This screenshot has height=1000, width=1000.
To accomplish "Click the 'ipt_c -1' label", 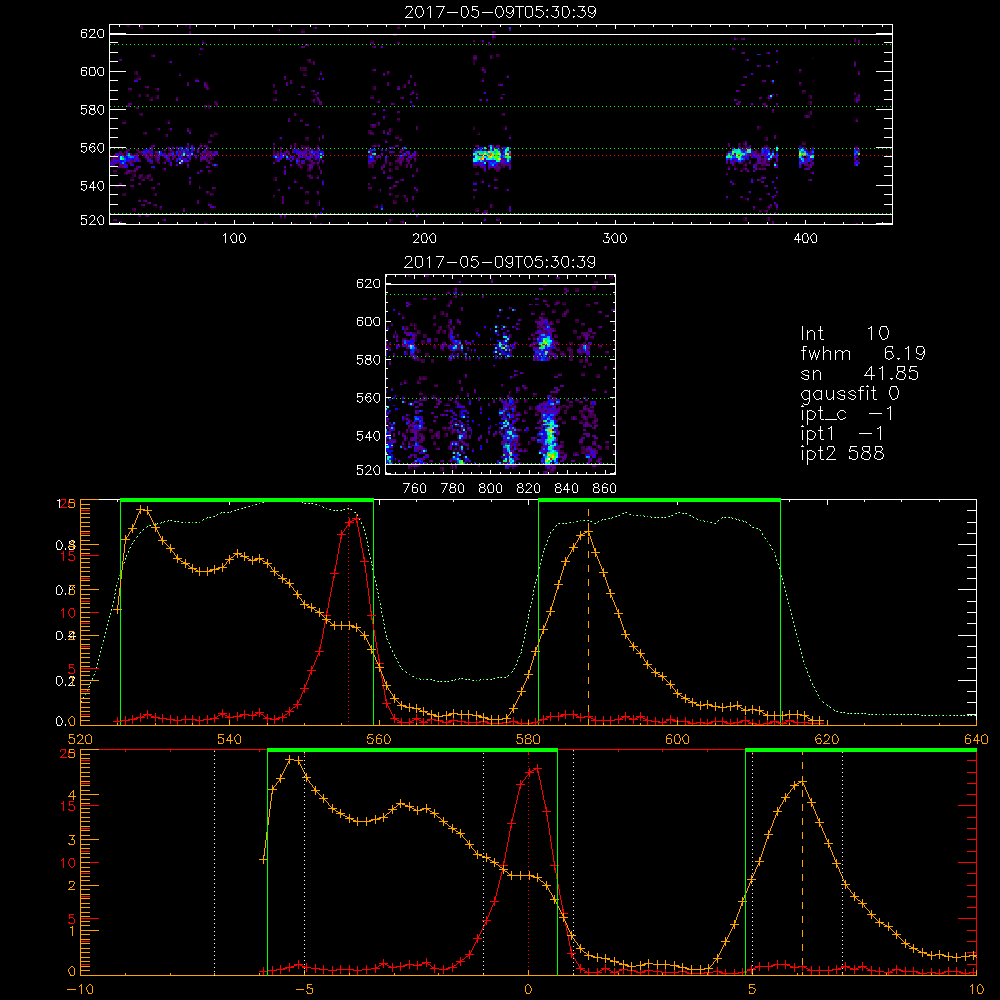I will (x=848, y=414).
